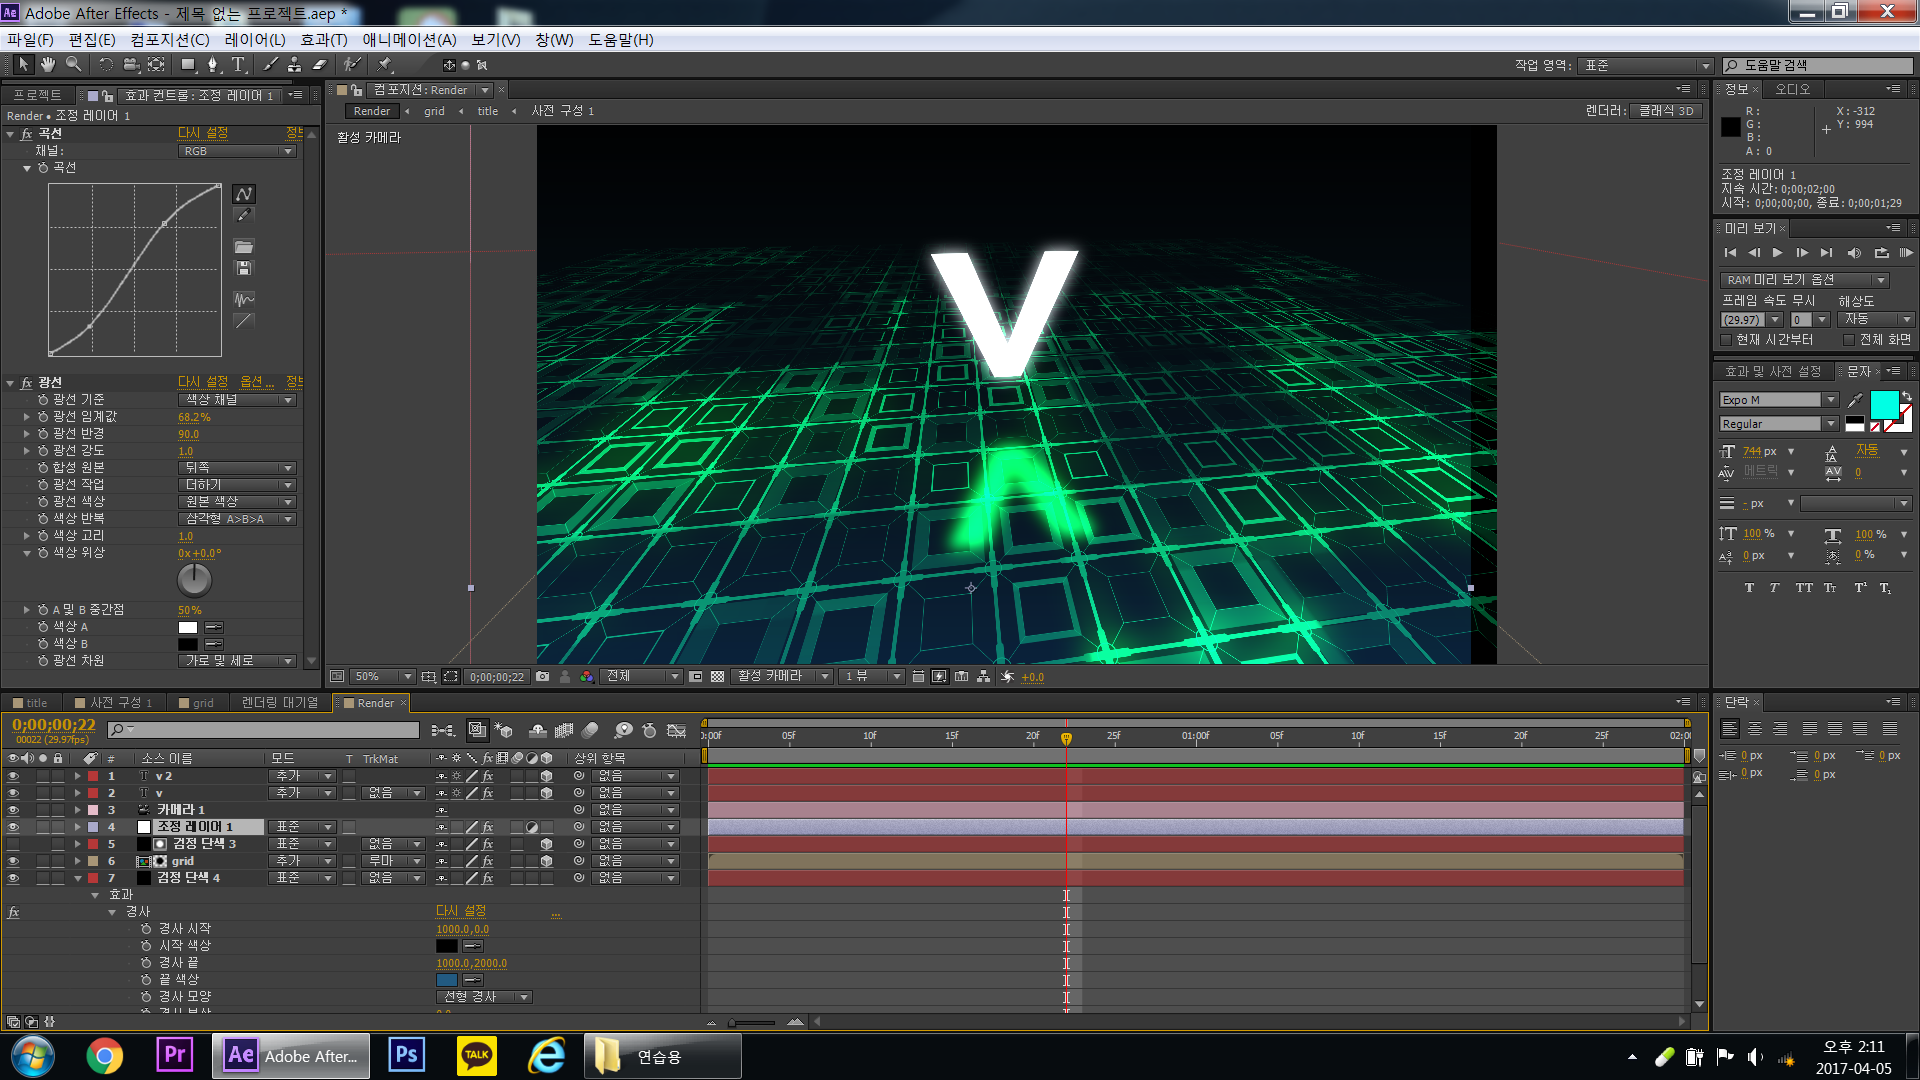Open the composition mini-flowchart
The height and width of the screenshot is (1080, 1920).
coord(443,731)
